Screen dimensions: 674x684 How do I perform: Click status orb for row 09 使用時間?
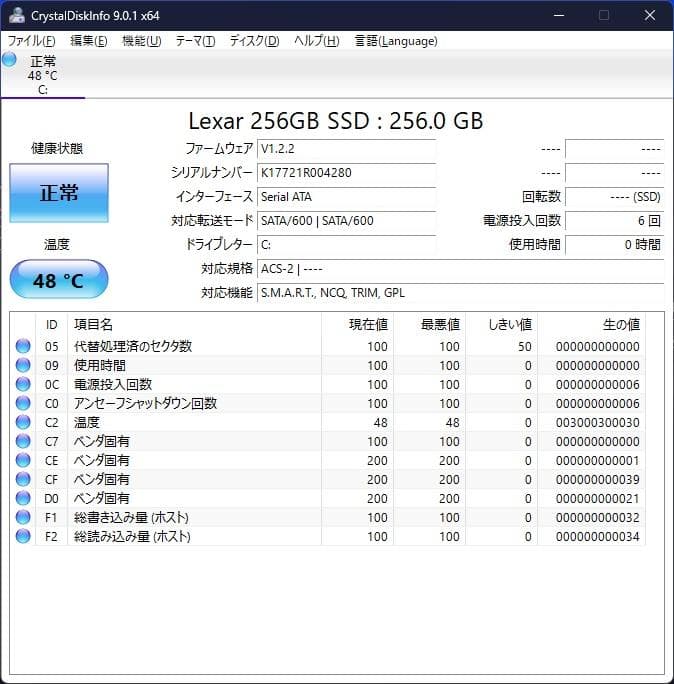point(23,365)
